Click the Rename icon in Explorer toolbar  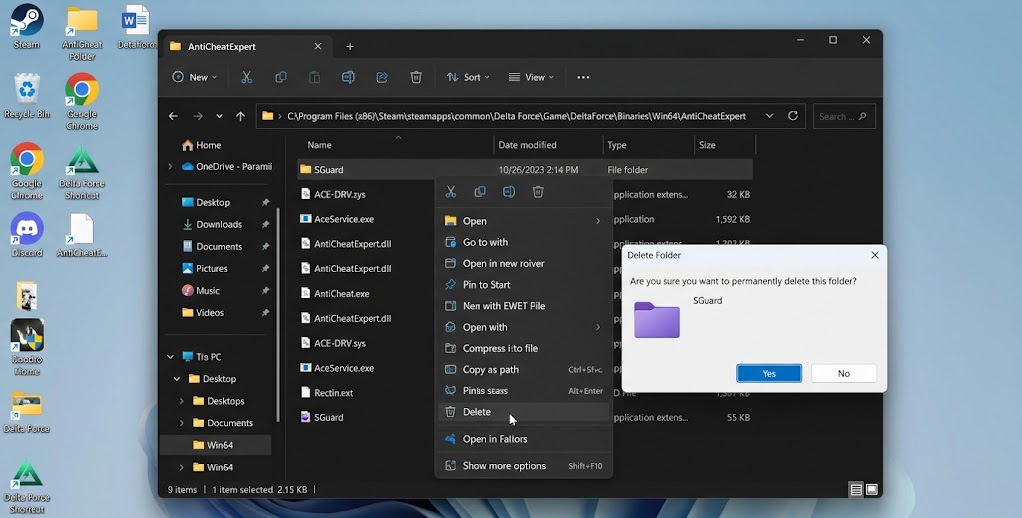coord(348,77)
